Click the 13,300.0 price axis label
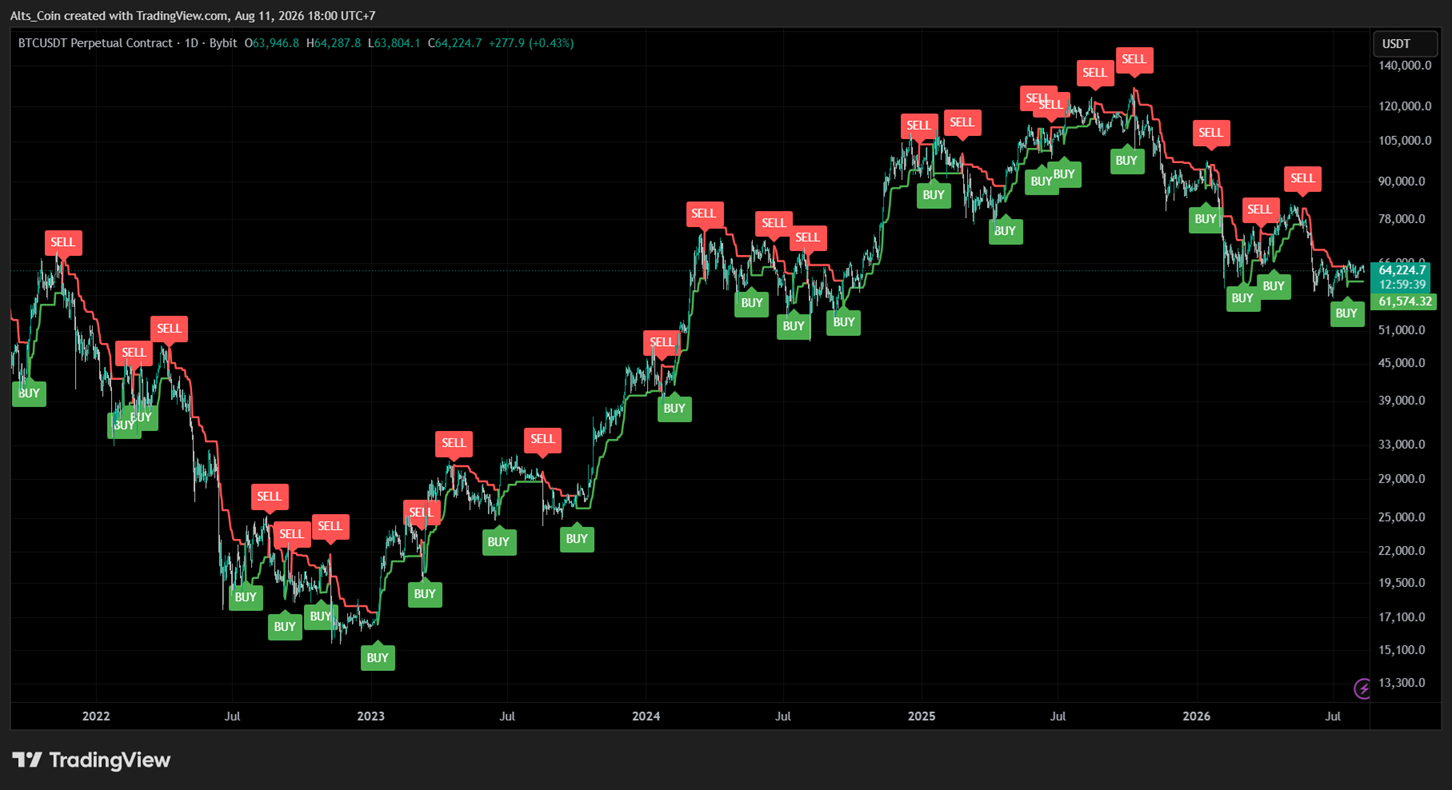The width and height of the screenshot is (1452, 790). pos(1402,683)
